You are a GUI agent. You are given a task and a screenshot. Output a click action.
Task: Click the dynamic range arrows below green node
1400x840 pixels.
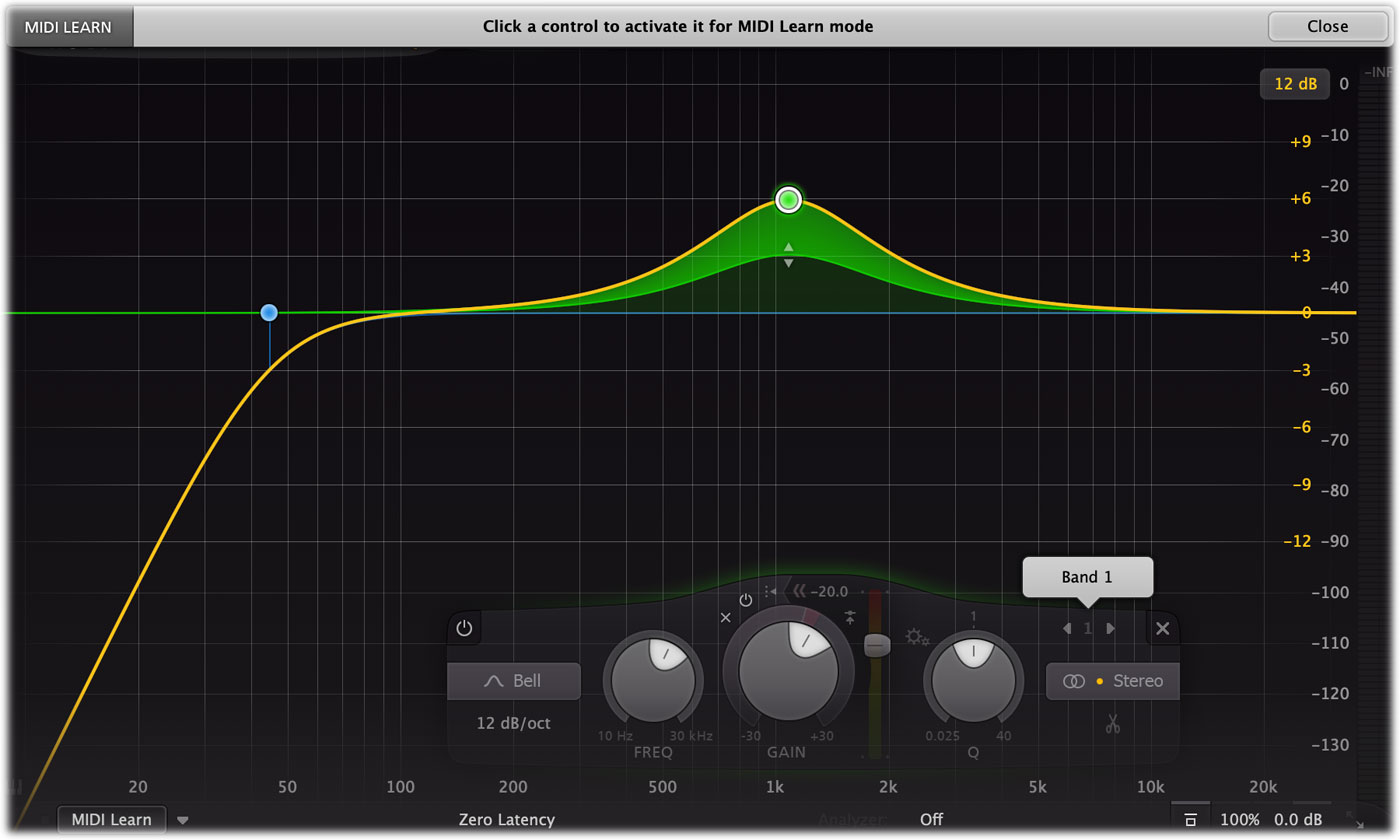[x=788, y=255]
